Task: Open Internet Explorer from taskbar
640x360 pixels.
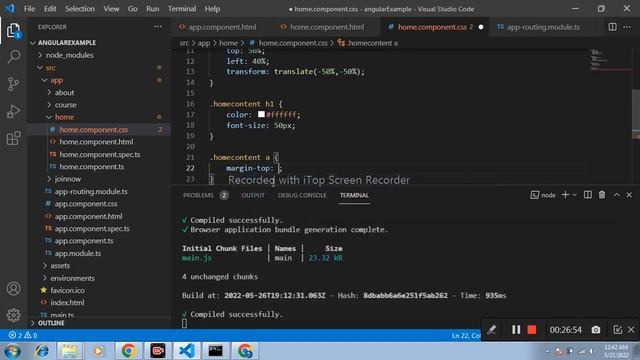Action: (x=41, y=351)
